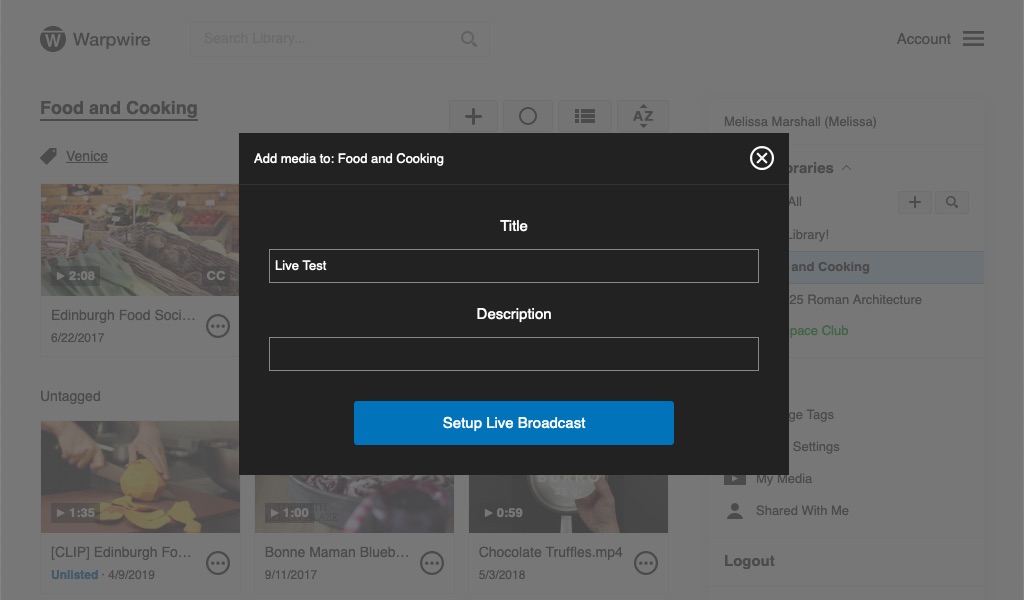Select Roman Architecture library
The height and width of the screenshot is (600, 1024).
tap(856, 300)
